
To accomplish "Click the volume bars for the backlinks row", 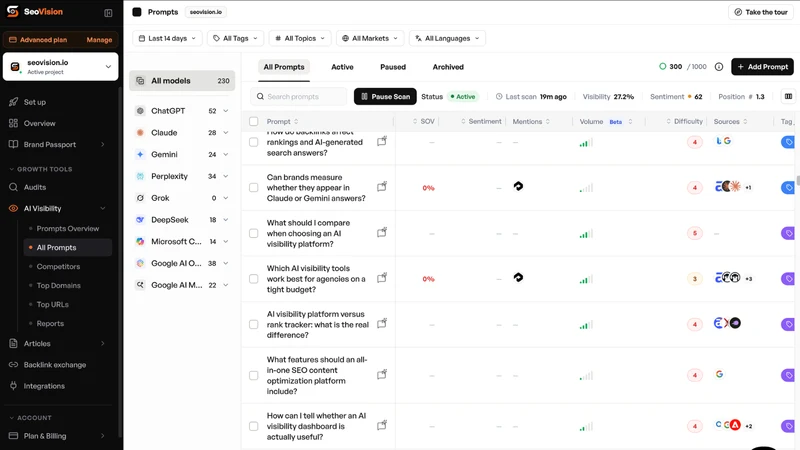I will 586,143.
